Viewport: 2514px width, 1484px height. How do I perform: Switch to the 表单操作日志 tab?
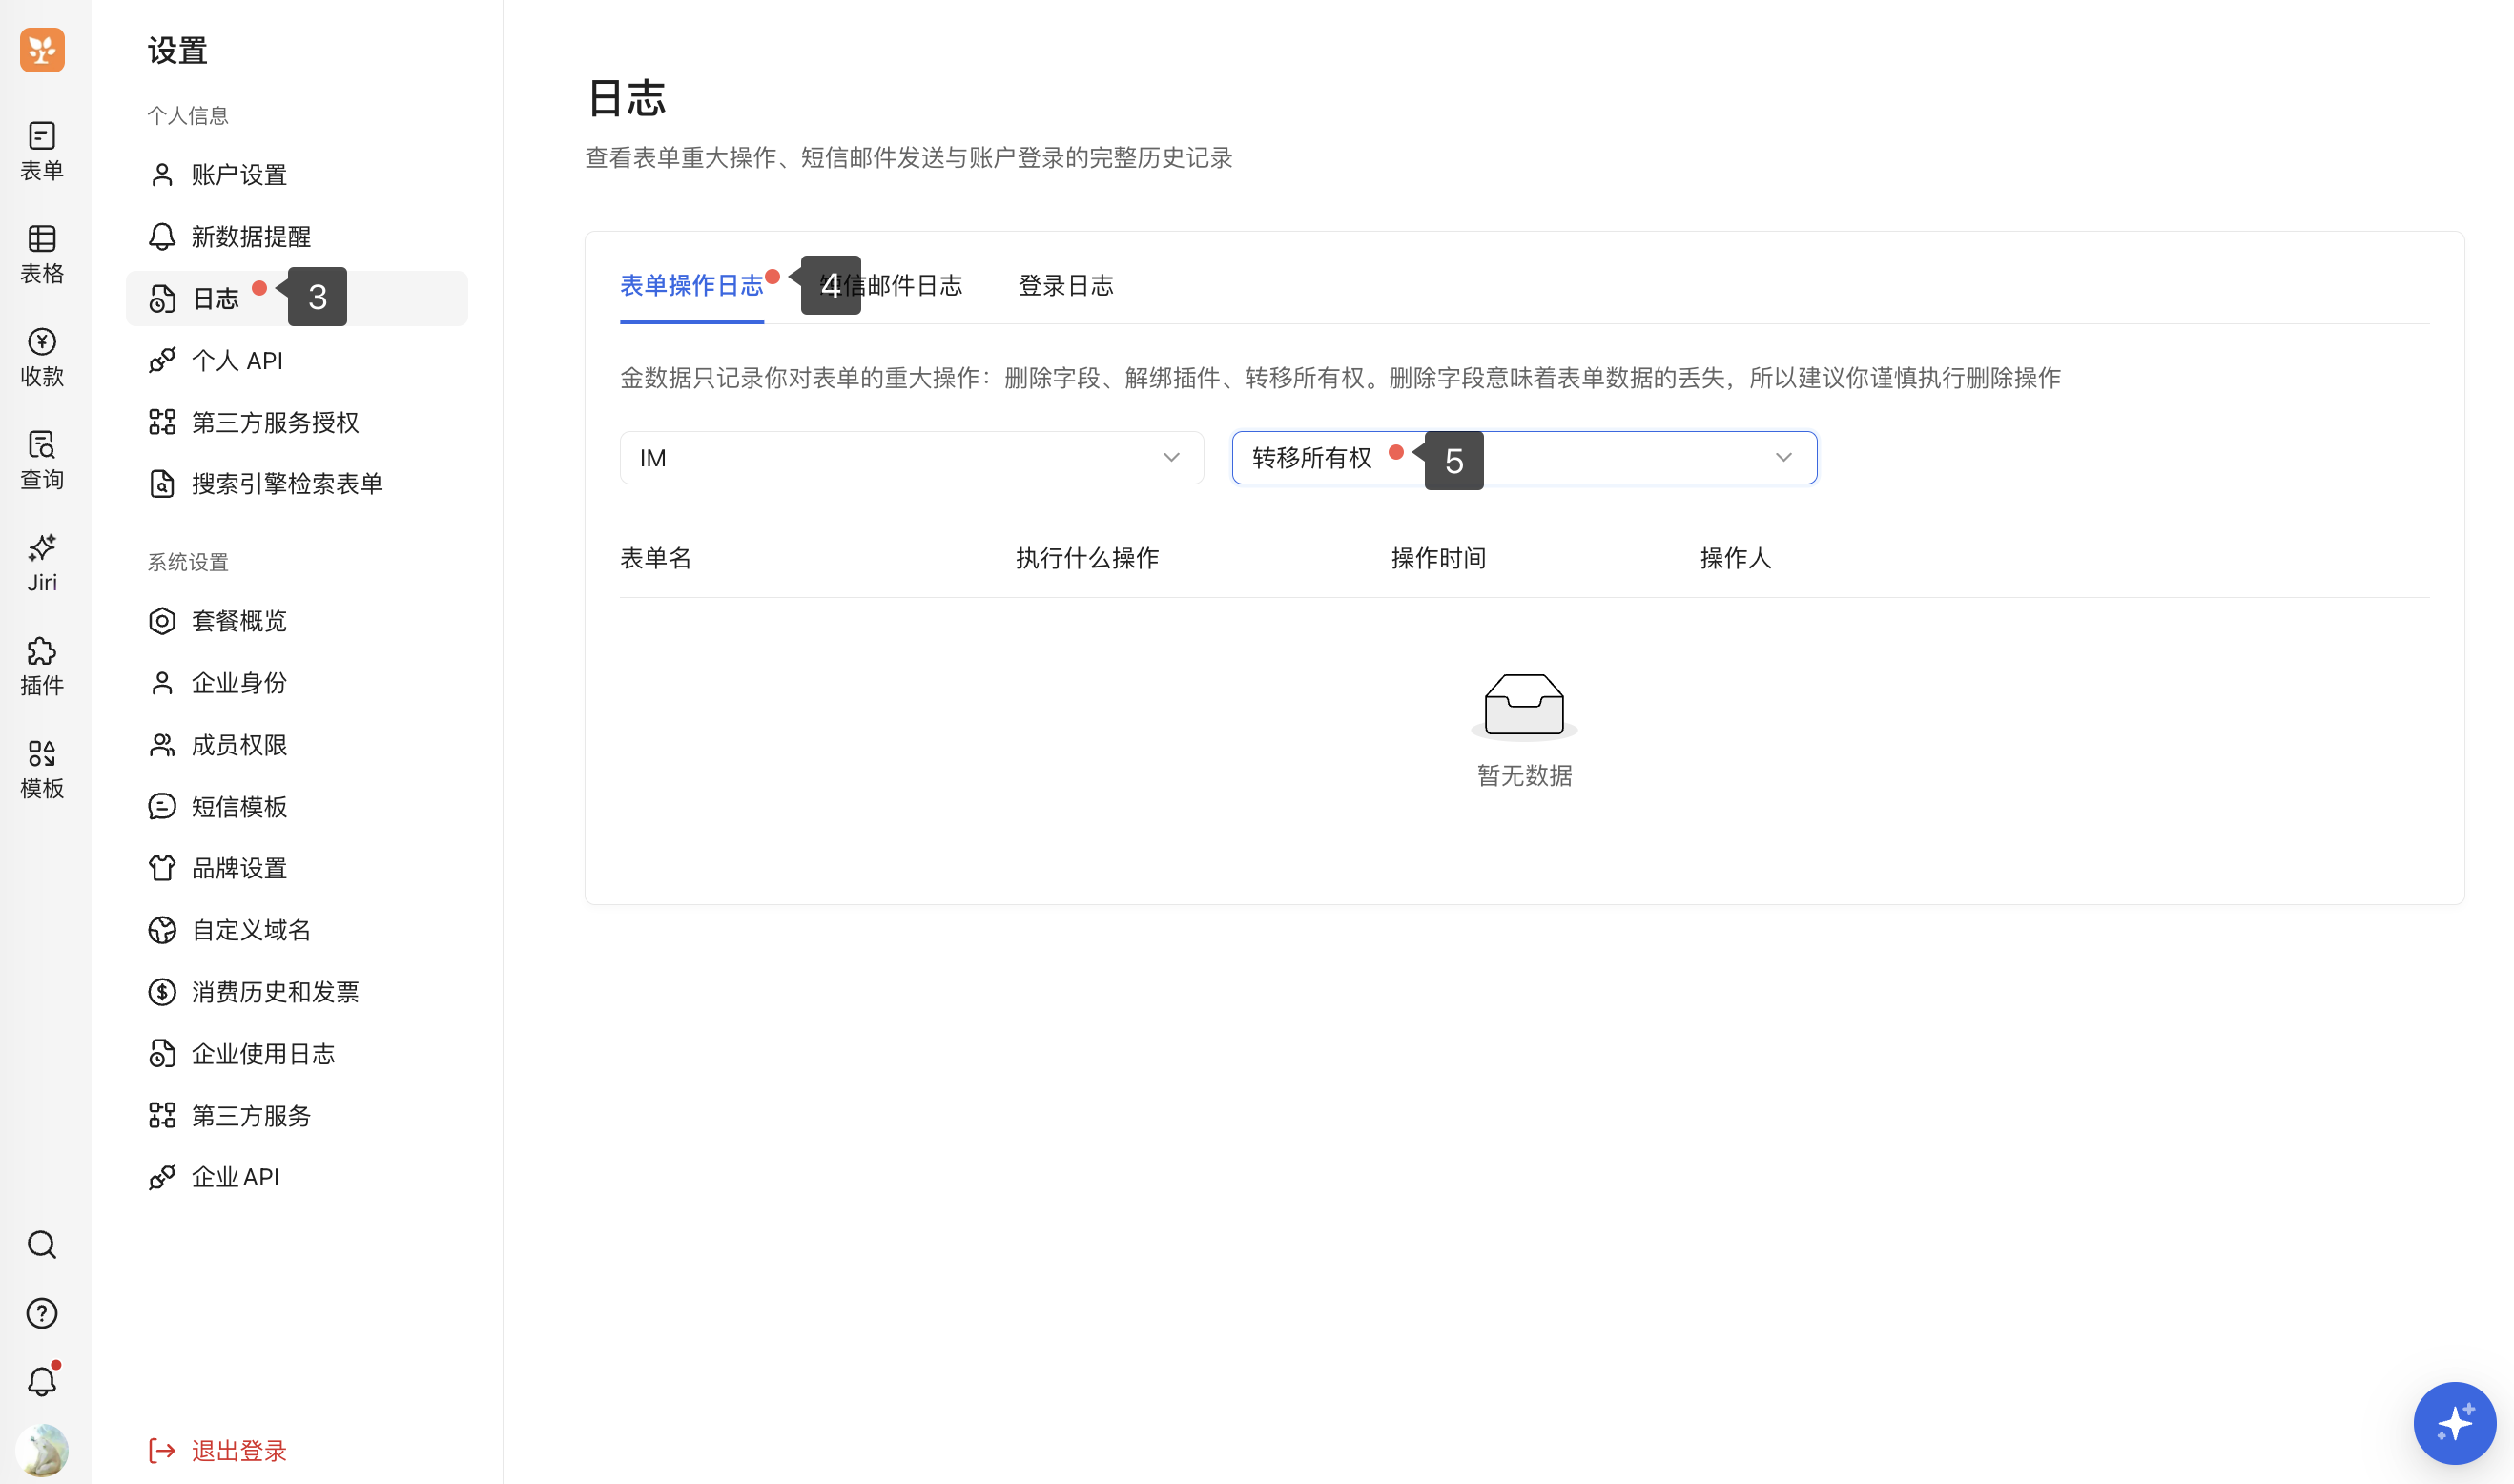(x=691, y=286)
